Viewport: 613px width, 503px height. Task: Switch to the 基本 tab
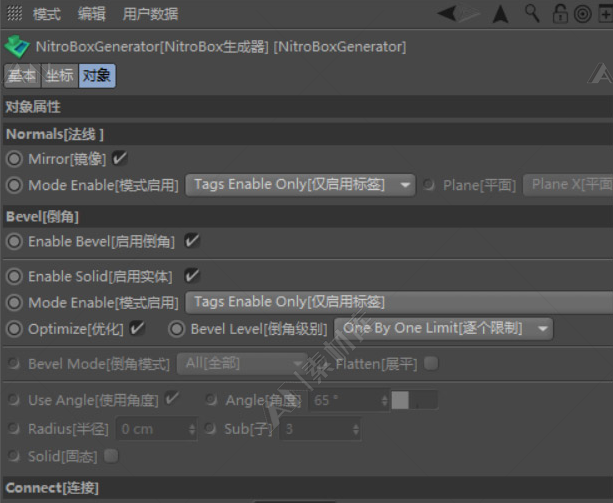click(22, 75)
